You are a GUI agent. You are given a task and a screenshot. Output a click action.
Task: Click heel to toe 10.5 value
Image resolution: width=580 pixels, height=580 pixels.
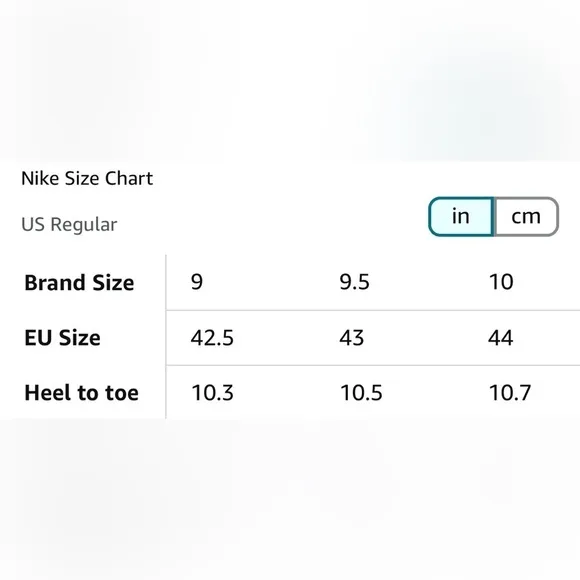(361, 392)
